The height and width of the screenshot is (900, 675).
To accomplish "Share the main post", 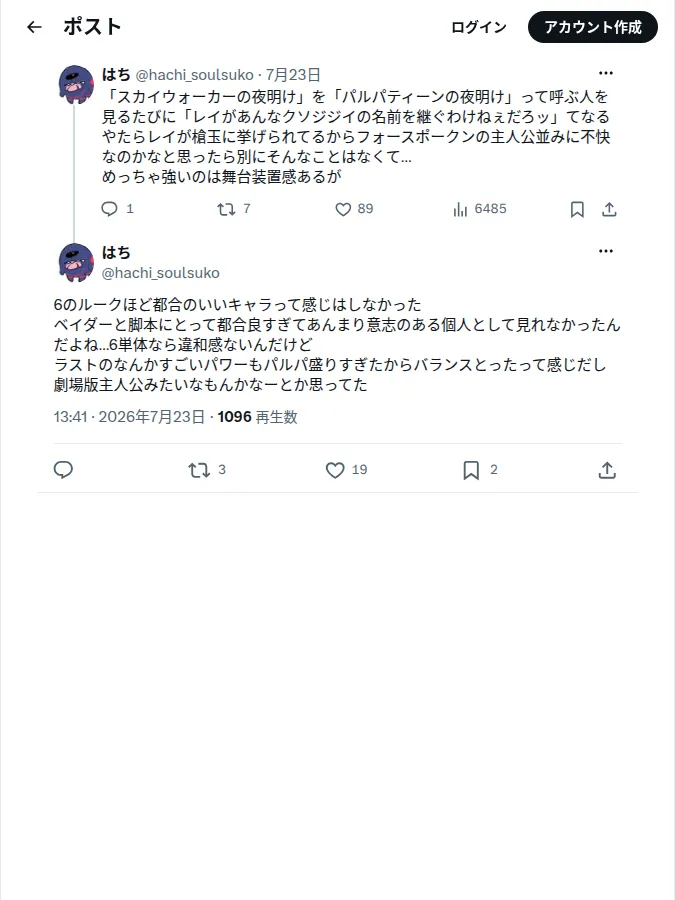I will (607, 471).
